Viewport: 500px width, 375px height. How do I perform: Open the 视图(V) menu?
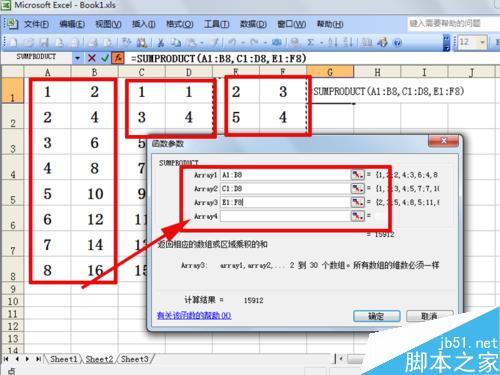(x=108, y=24)
